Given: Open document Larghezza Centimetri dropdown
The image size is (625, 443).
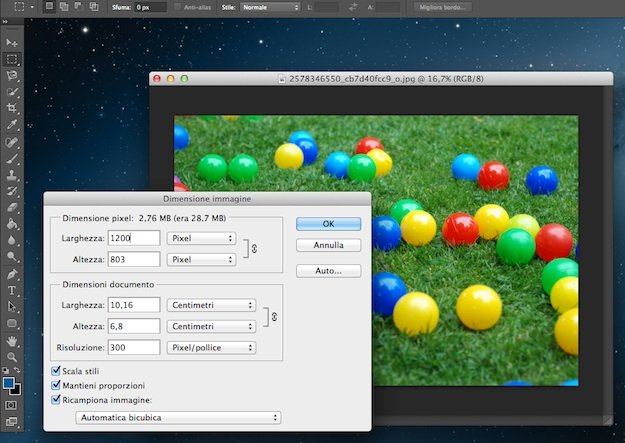Looking at the screenshot, I should coord(211,305).
